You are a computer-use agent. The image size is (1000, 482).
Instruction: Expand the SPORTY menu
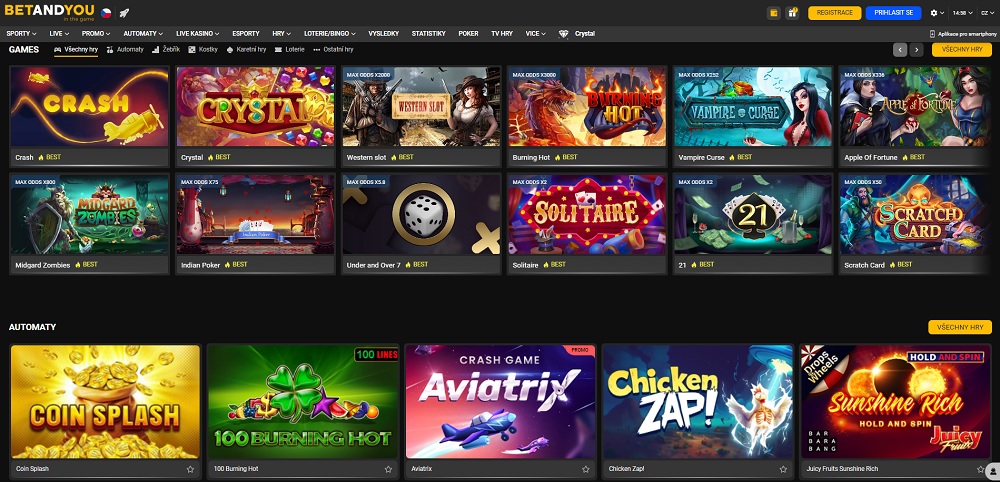[x=21, y=34]
